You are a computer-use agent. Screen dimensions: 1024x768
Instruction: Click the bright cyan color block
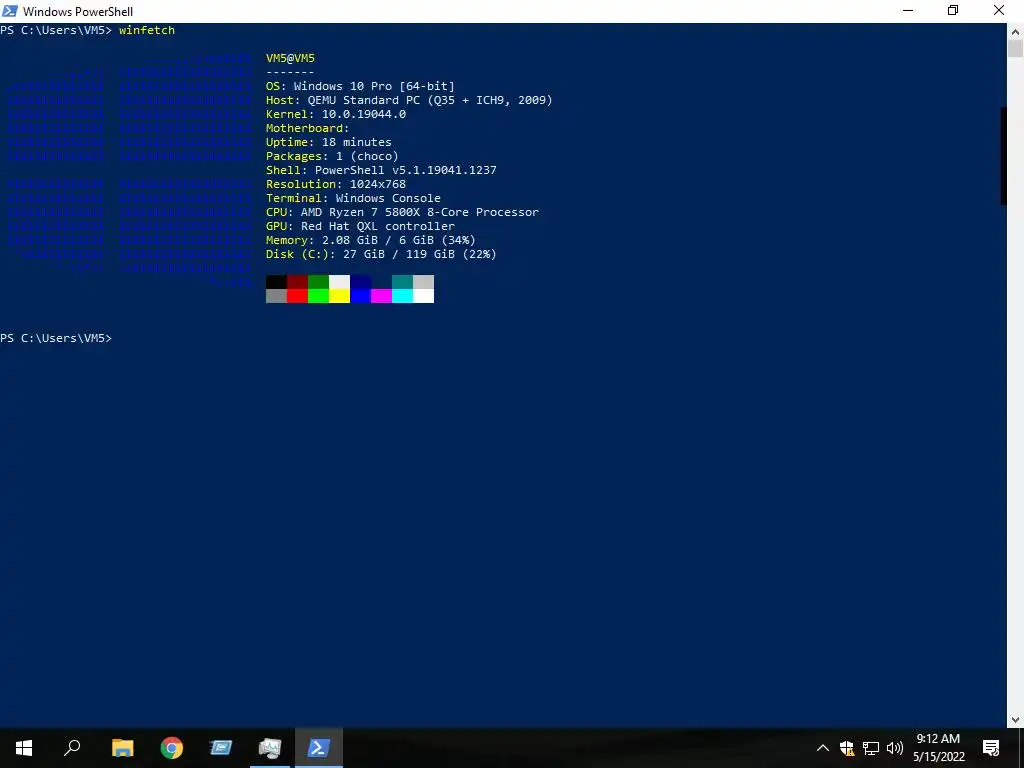coord(402,296)
